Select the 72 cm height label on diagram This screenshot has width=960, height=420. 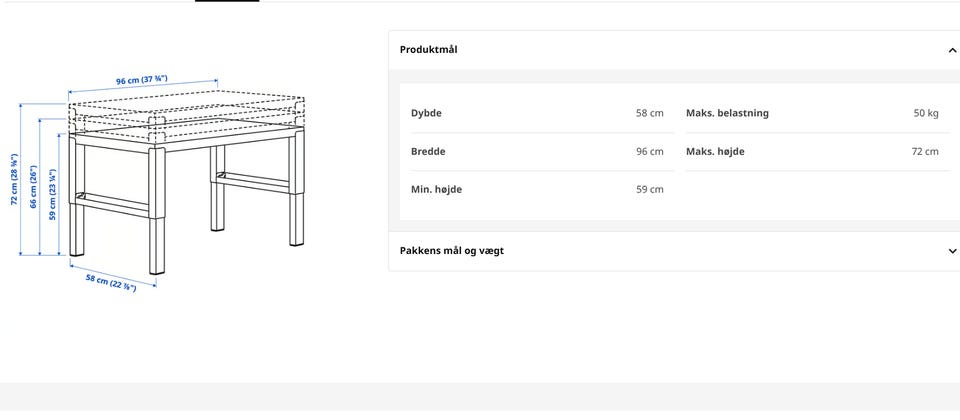click(14, 179)
